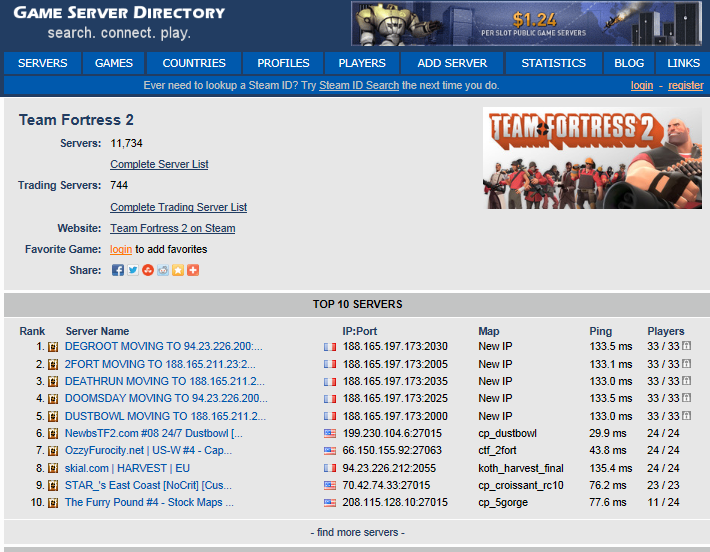Viewport: 710px width, 552px height.
Task: Open the LINKS tab
Action: (x=683, y=63)
